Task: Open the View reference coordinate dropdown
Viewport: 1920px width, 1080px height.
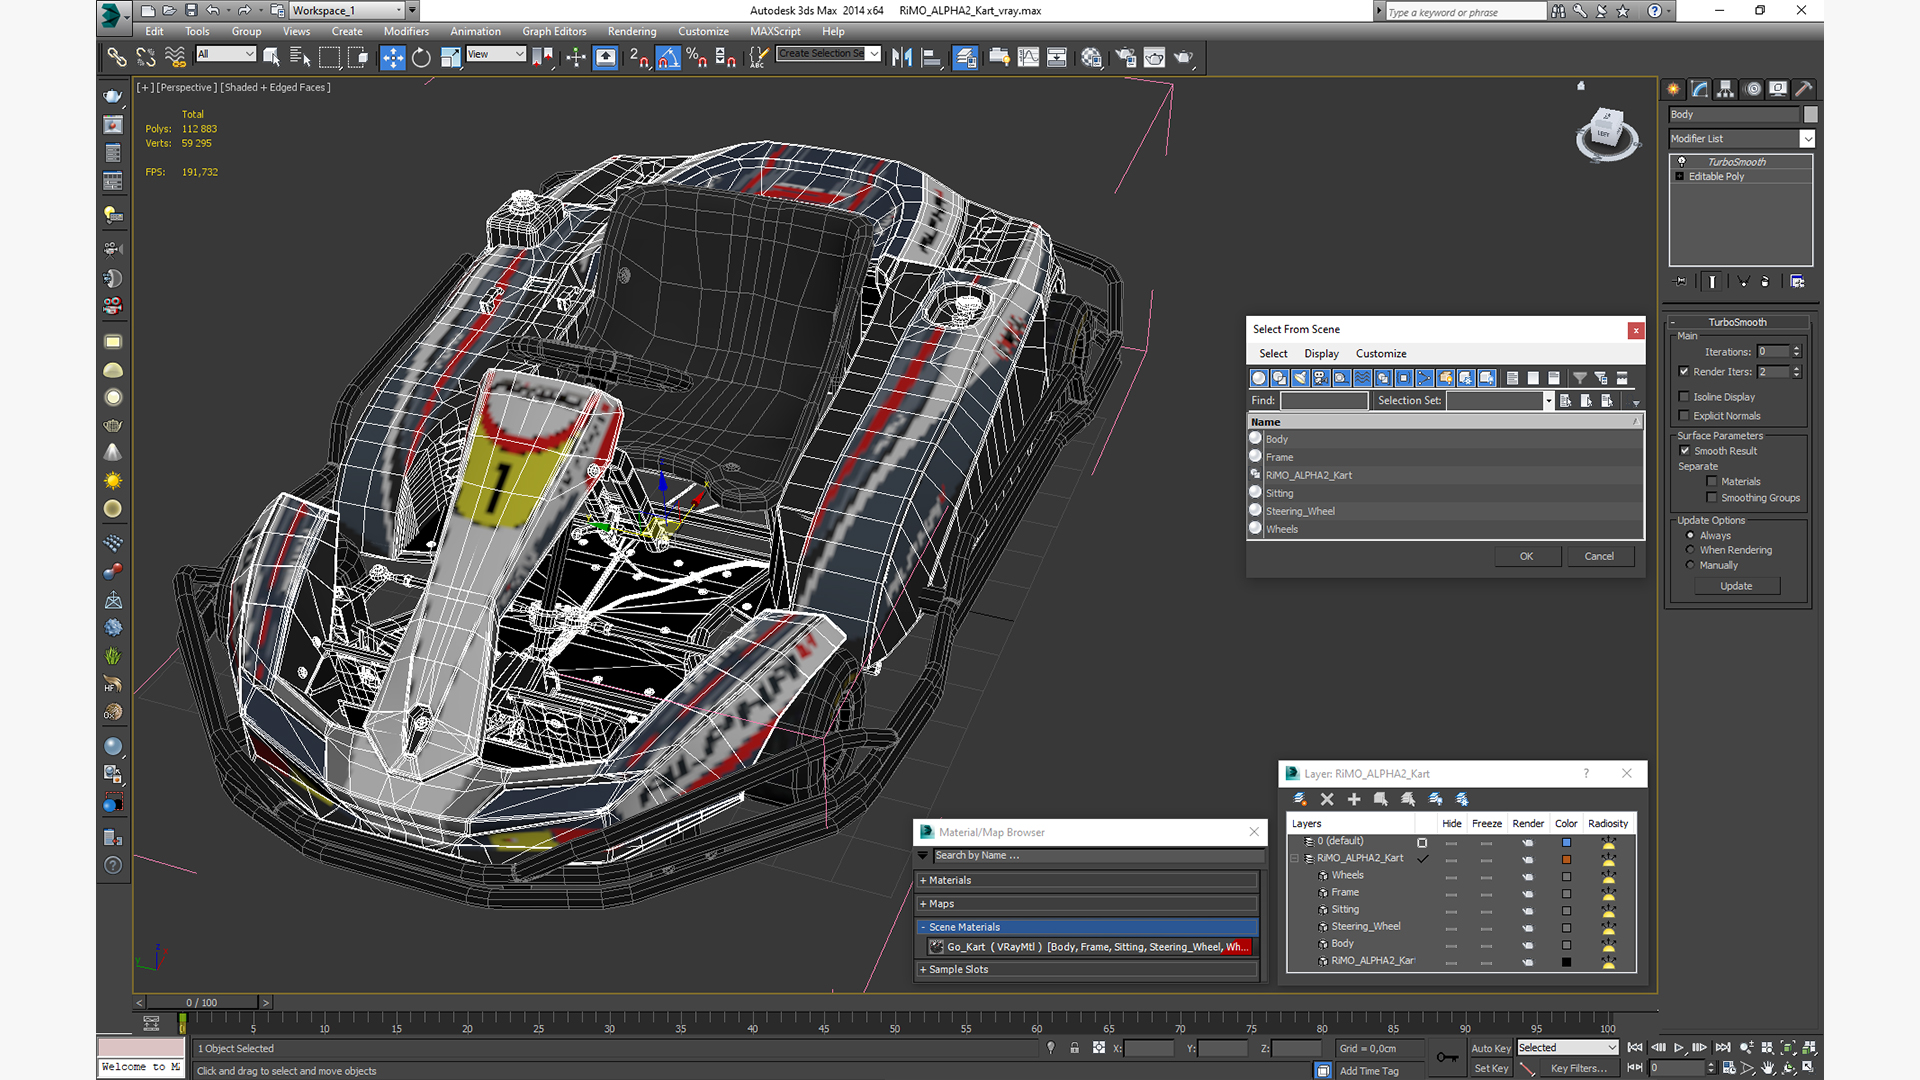Action: [496, 54]
